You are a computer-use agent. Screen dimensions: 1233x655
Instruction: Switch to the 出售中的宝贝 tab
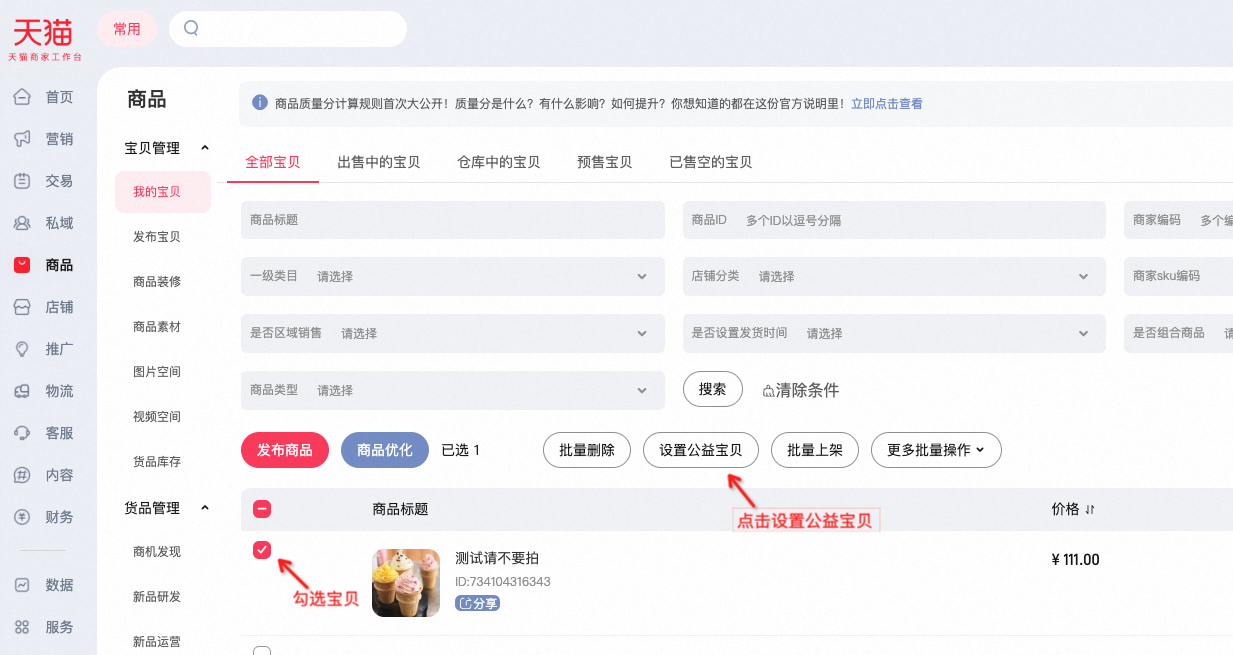(379, 162)
